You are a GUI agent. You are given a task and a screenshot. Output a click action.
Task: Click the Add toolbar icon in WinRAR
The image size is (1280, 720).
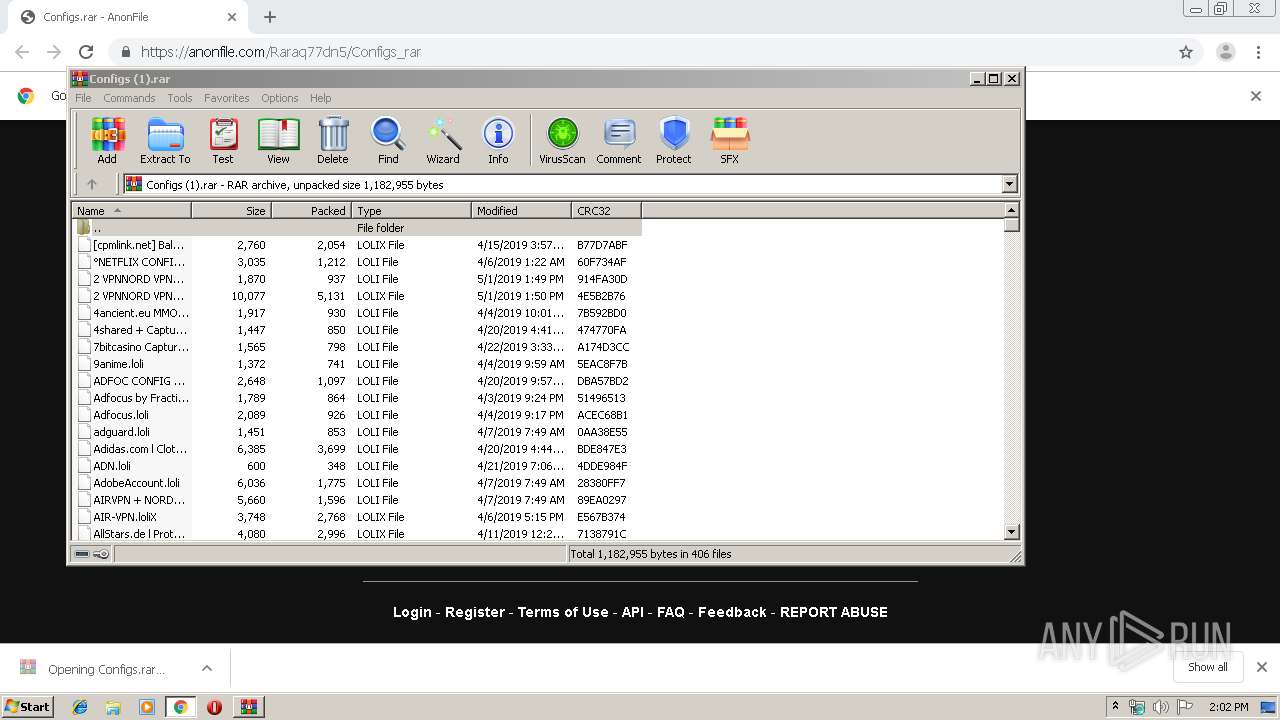[107, 140]
